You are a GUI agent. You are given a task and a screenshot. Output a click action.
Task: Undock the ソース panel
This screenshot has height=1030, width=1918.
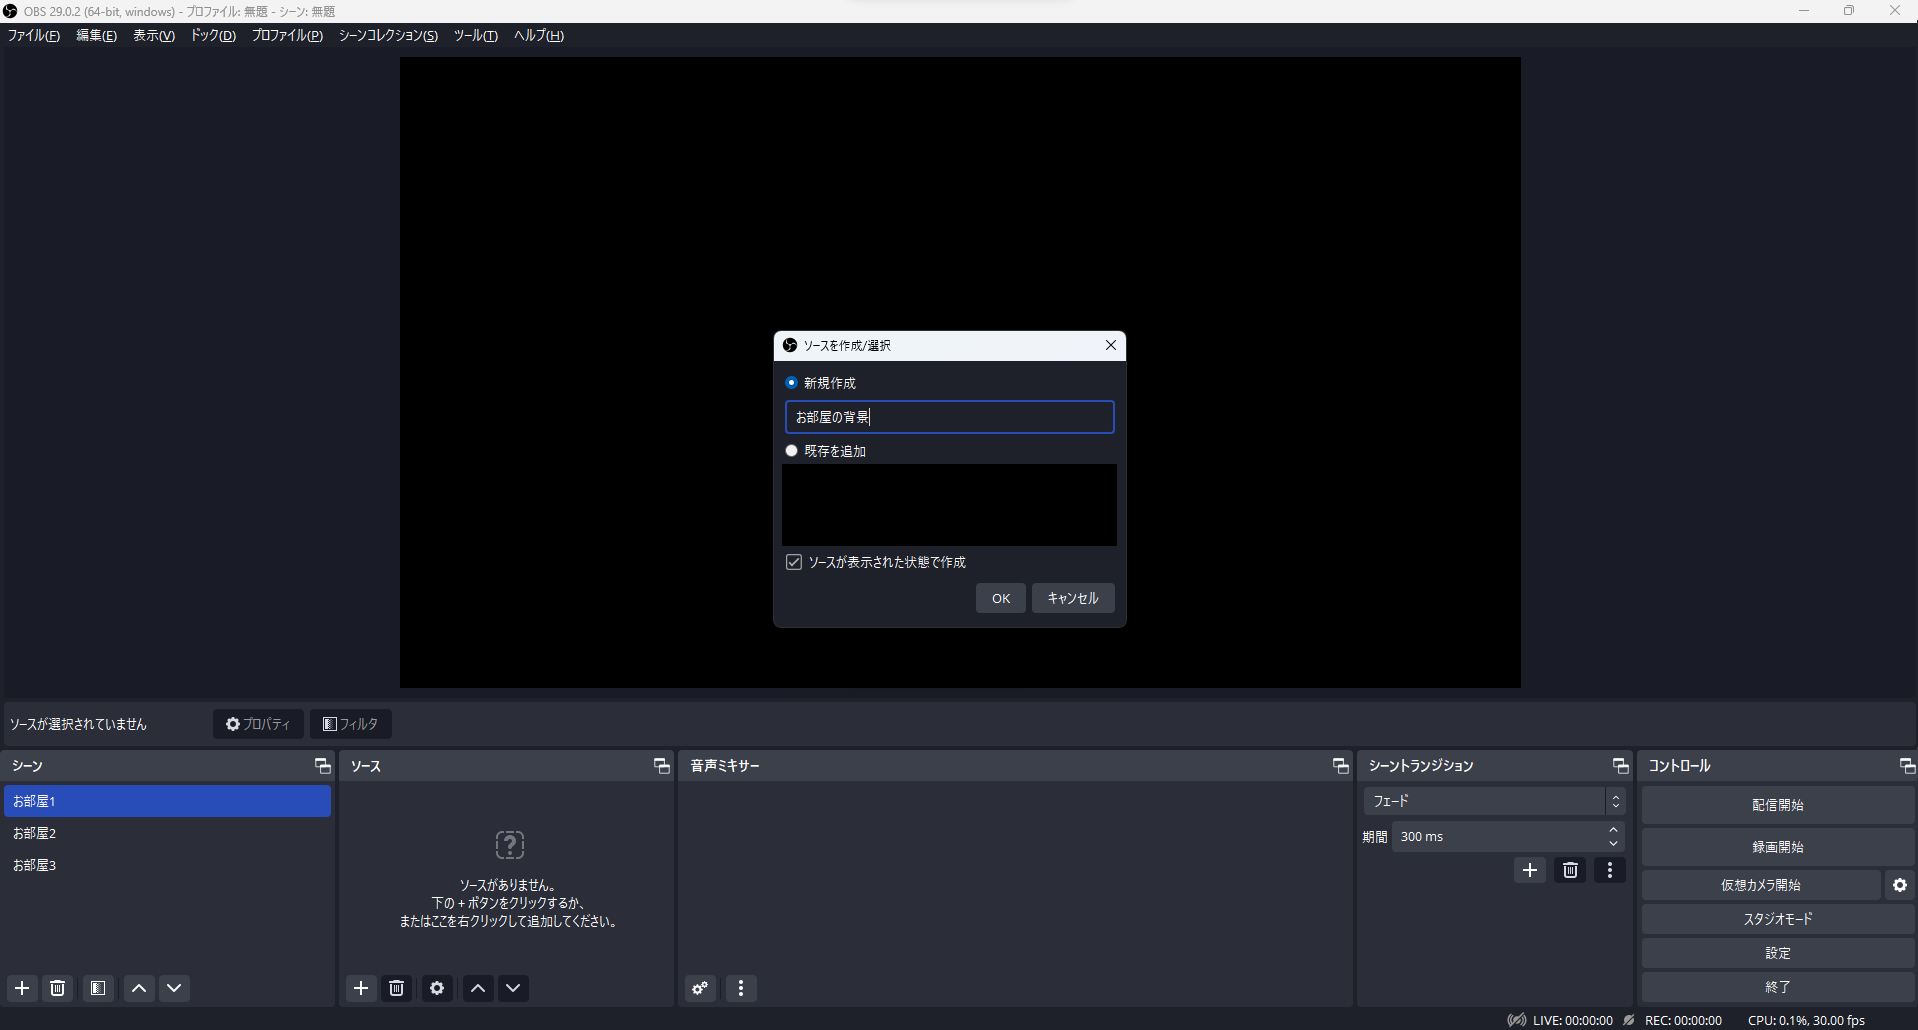(x=661, y=766)
